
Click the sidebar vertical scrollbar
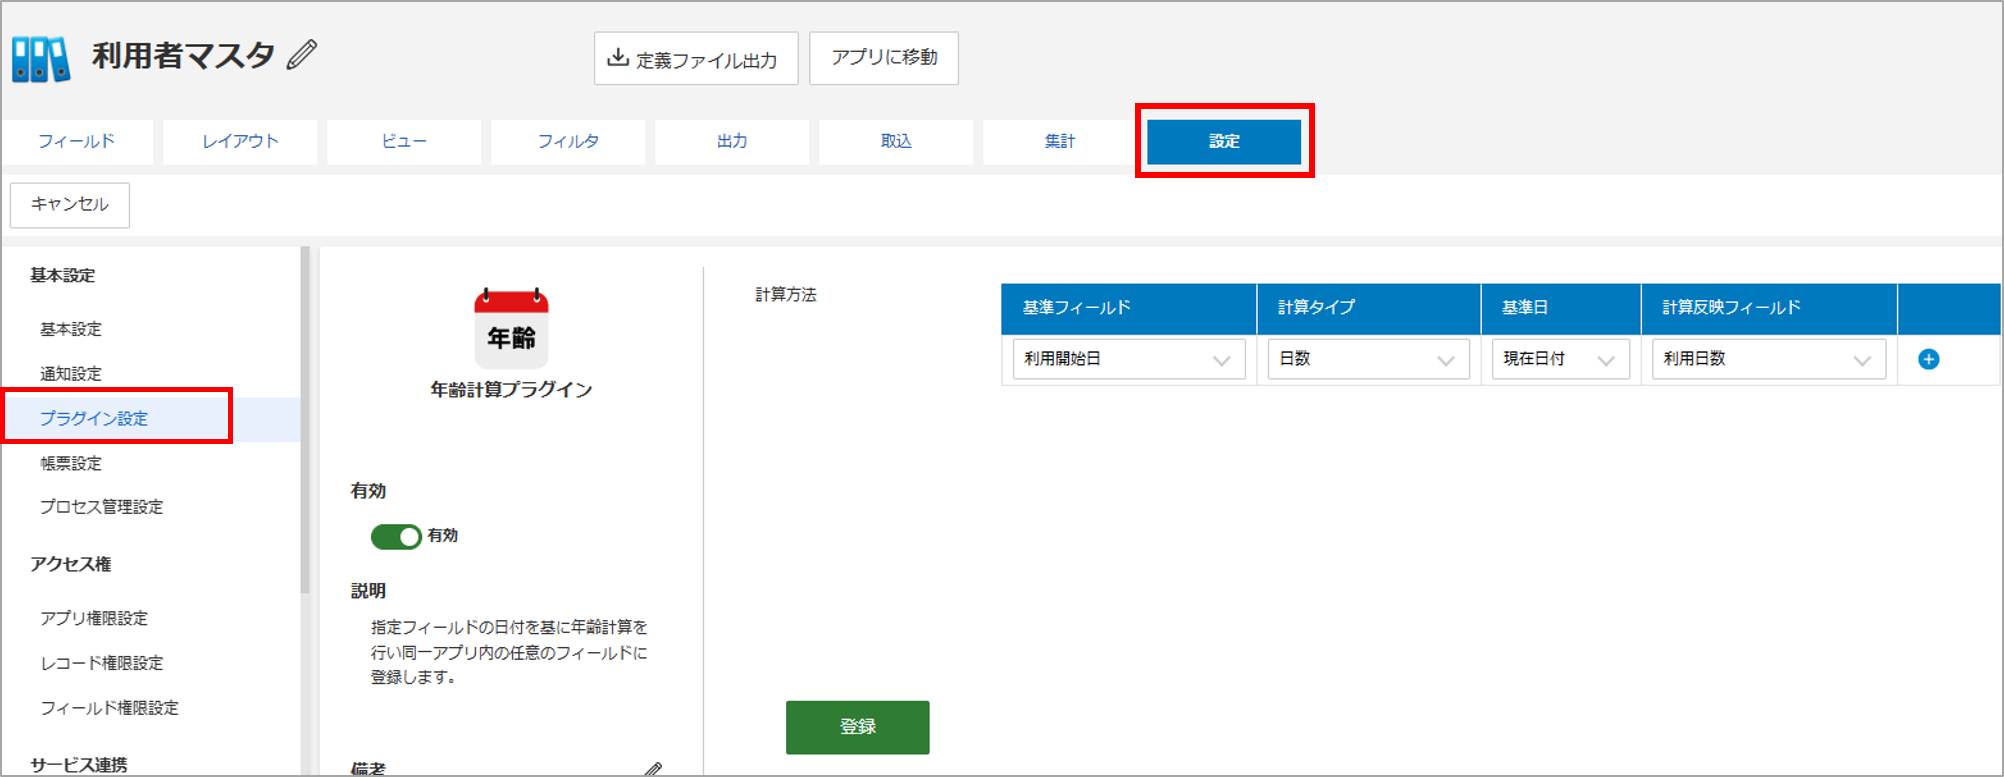tap(305, 420)
